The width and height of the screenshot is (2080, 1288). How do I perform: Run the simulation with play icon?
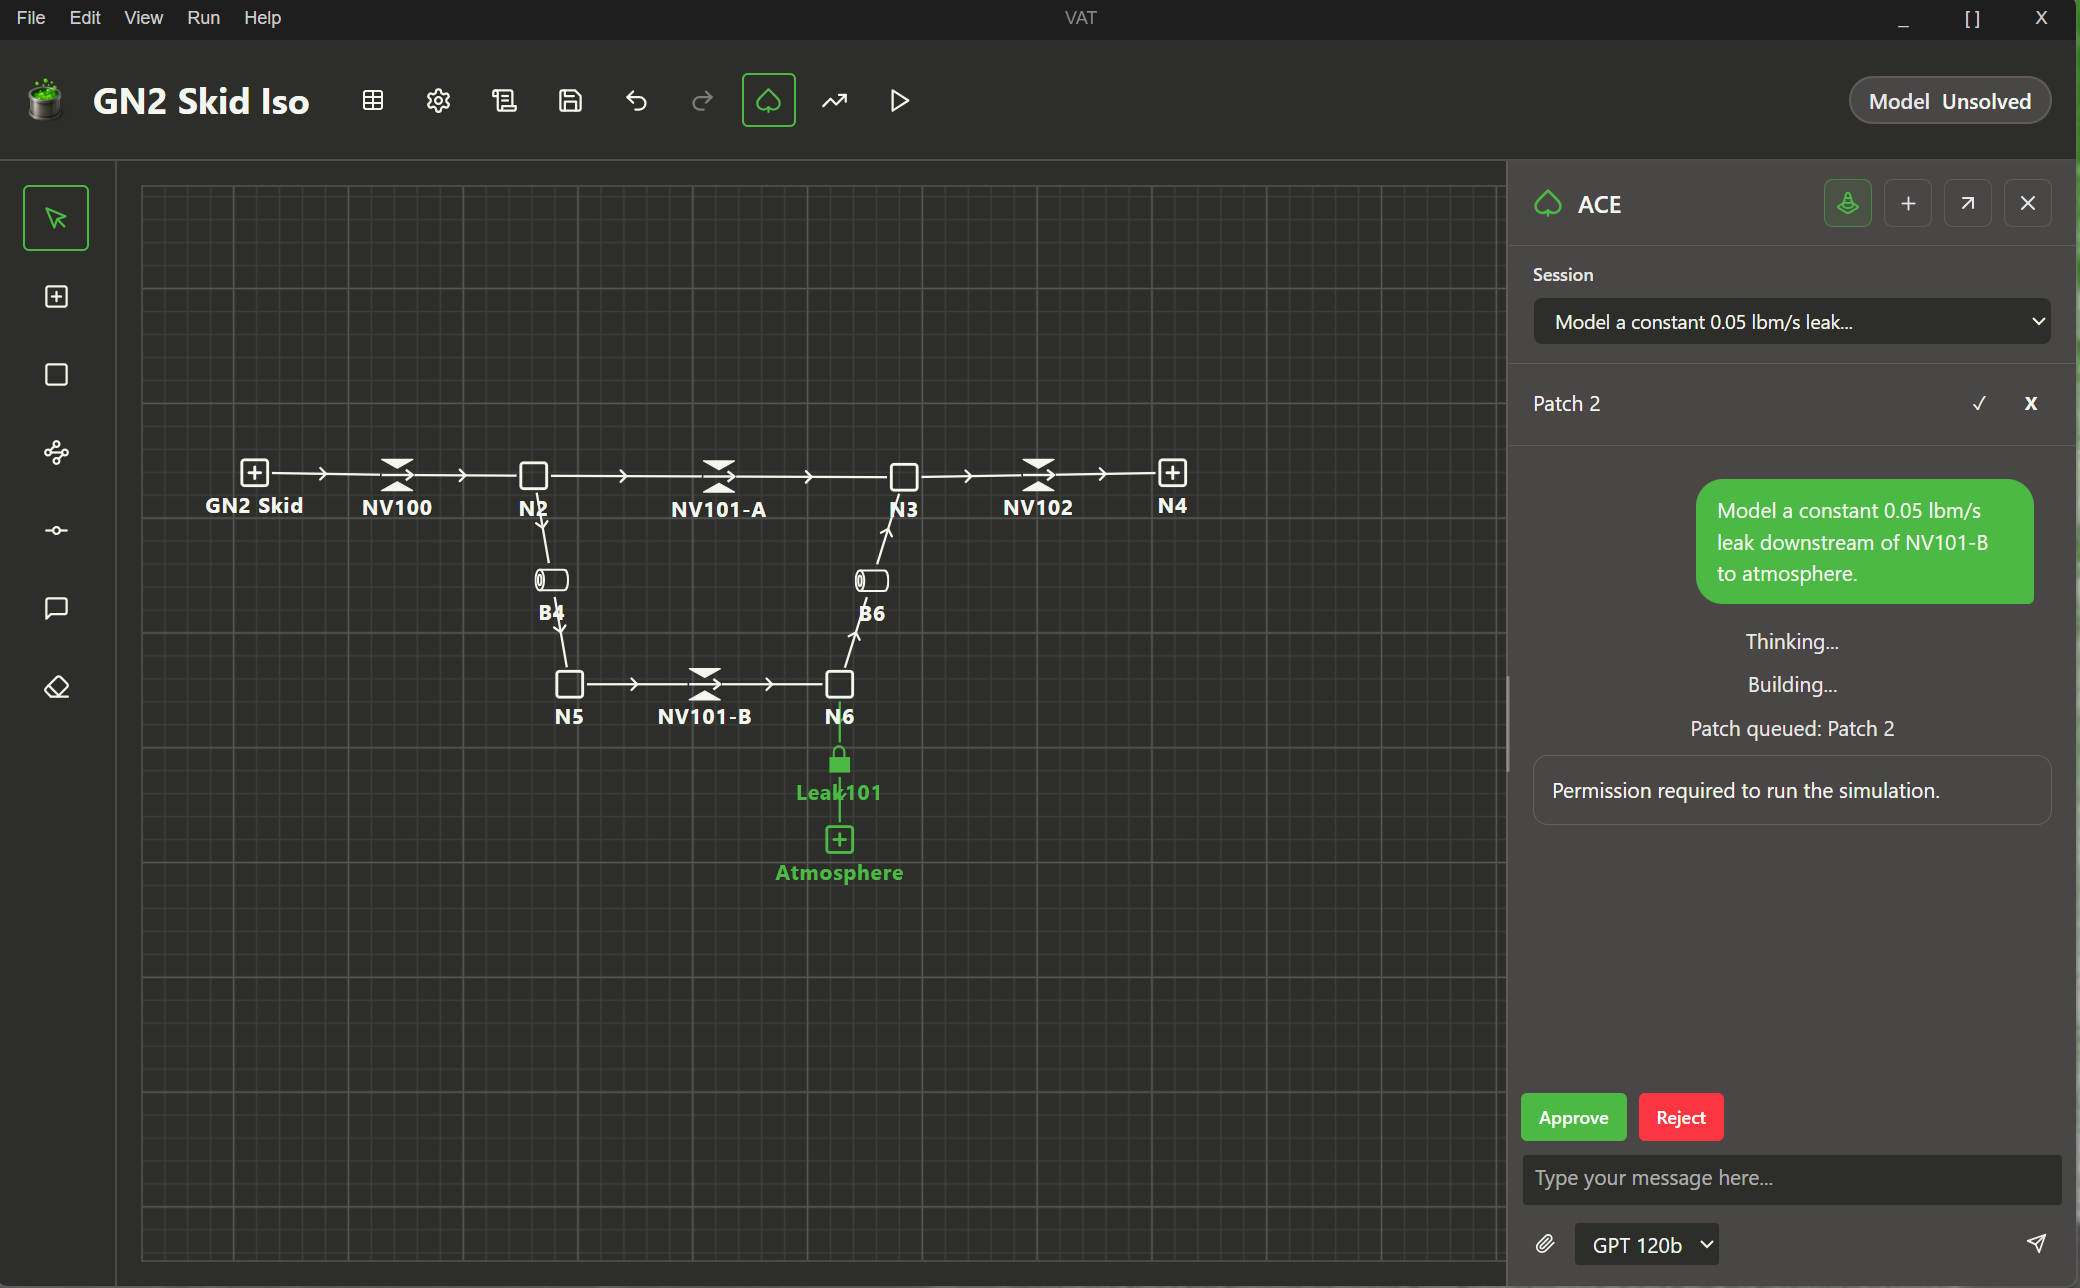point(899,100)
